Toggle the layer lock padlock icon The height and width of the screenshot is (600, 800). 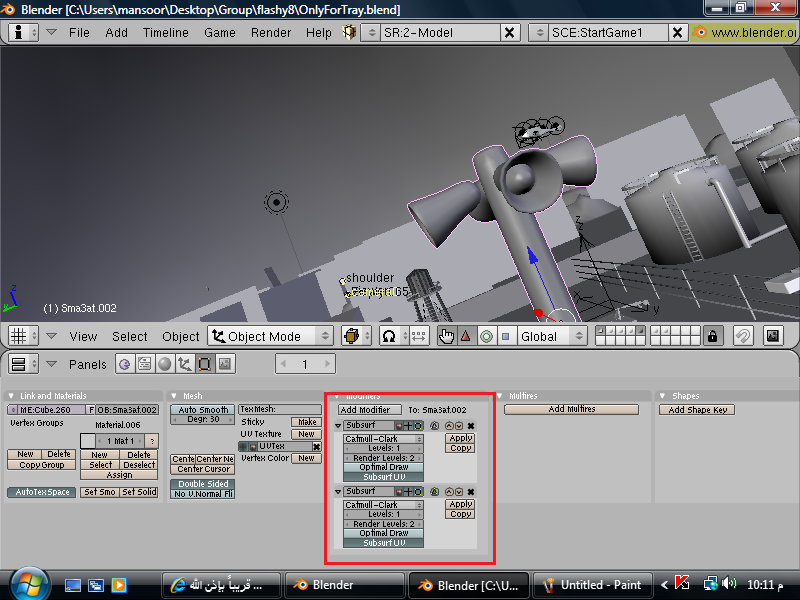pos(712,336)
